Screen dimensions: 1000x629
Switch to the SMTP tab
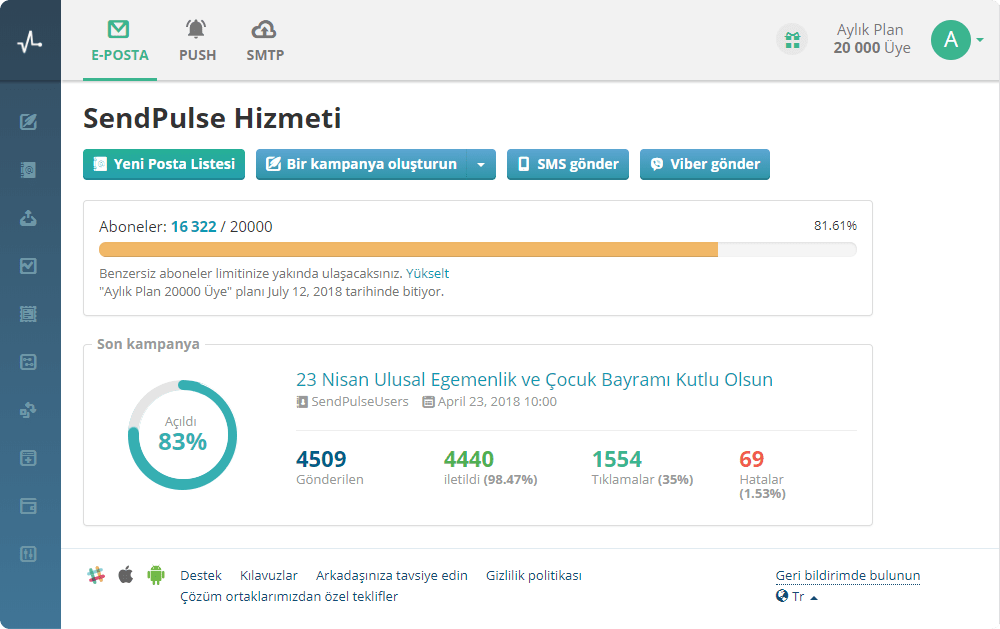(265, 41)
